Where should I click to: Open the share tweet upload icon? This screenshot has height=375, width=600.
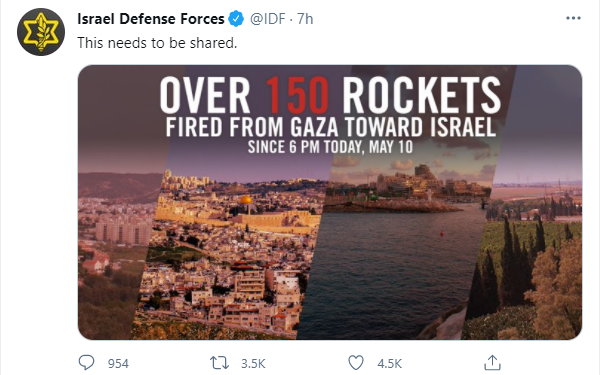point(492,362)
